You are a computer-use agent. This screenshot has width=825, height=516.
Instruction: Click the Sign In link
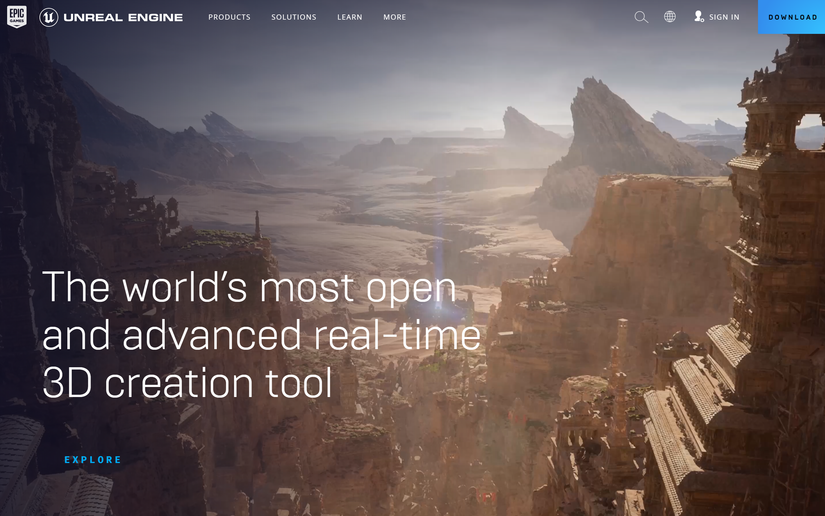(x=724, y=17)
